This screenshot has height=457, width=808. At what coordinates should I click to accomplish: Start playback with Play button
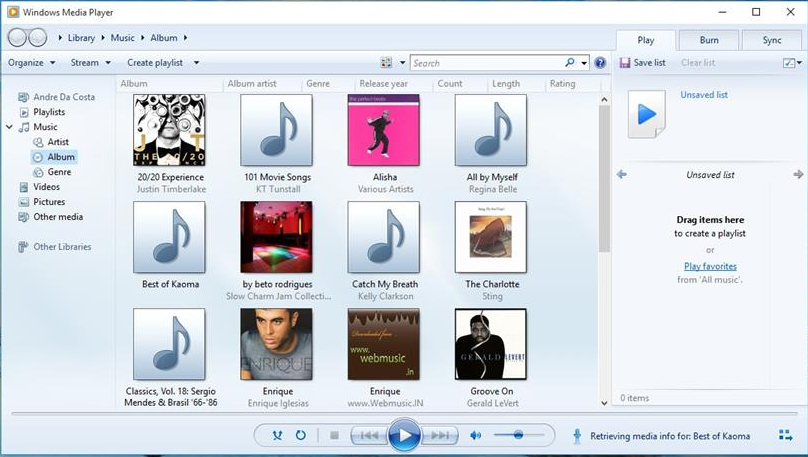click(x=404, y=435)
